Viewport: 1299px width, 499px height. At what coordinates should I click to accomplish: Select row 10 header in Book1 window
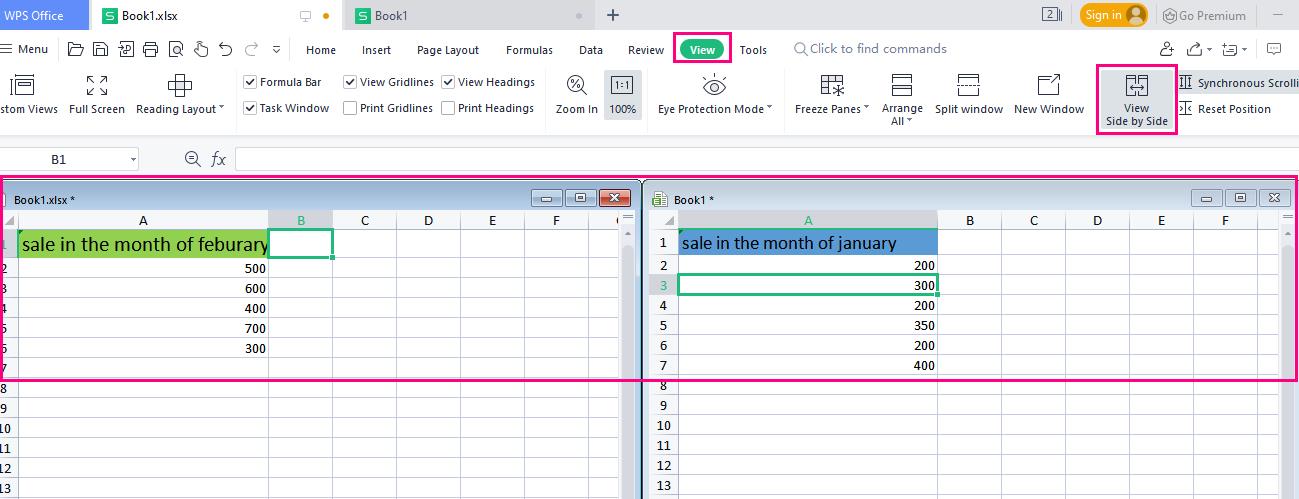coord(664,425)
